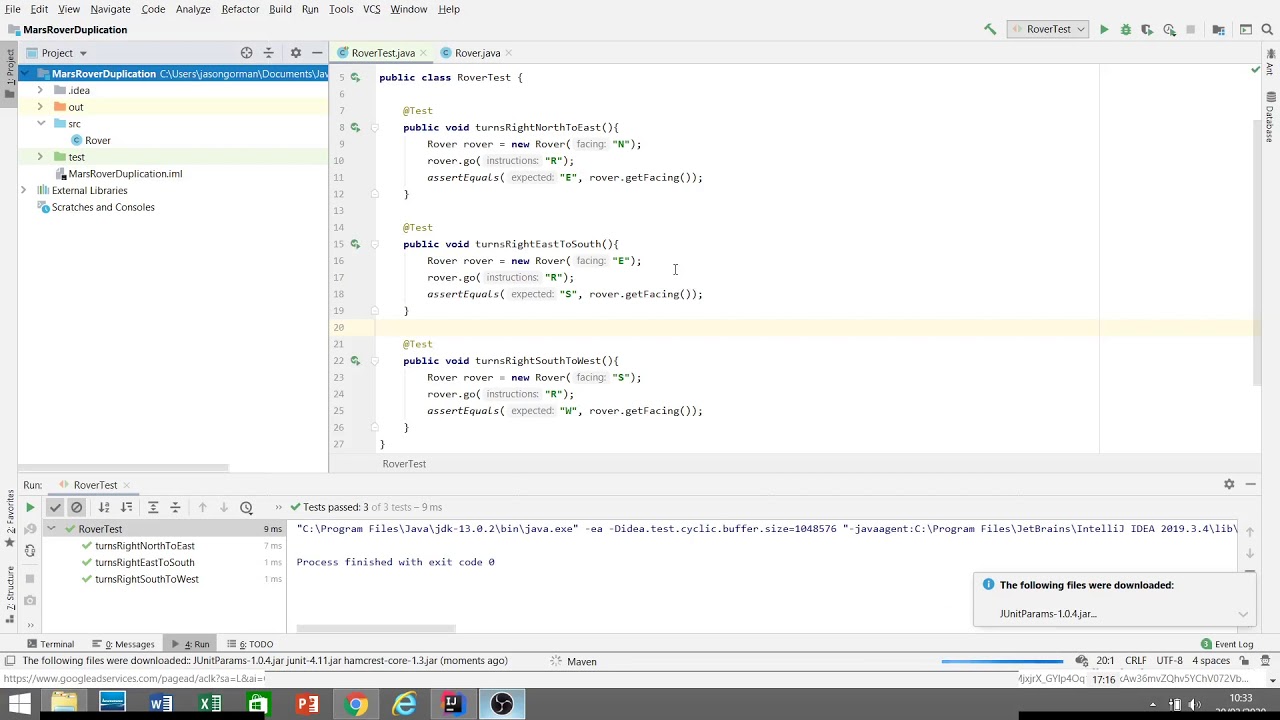Expand all test results
The height and width of the screenshot is (720, 1280).
(x=153, y=507)
